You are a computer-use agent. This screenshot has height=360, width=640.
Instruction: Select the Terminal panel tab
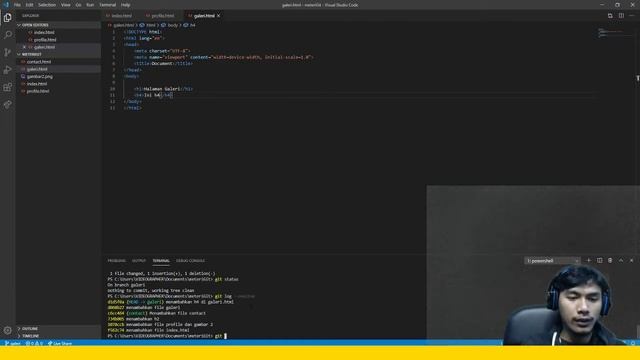tap(161, 260)
